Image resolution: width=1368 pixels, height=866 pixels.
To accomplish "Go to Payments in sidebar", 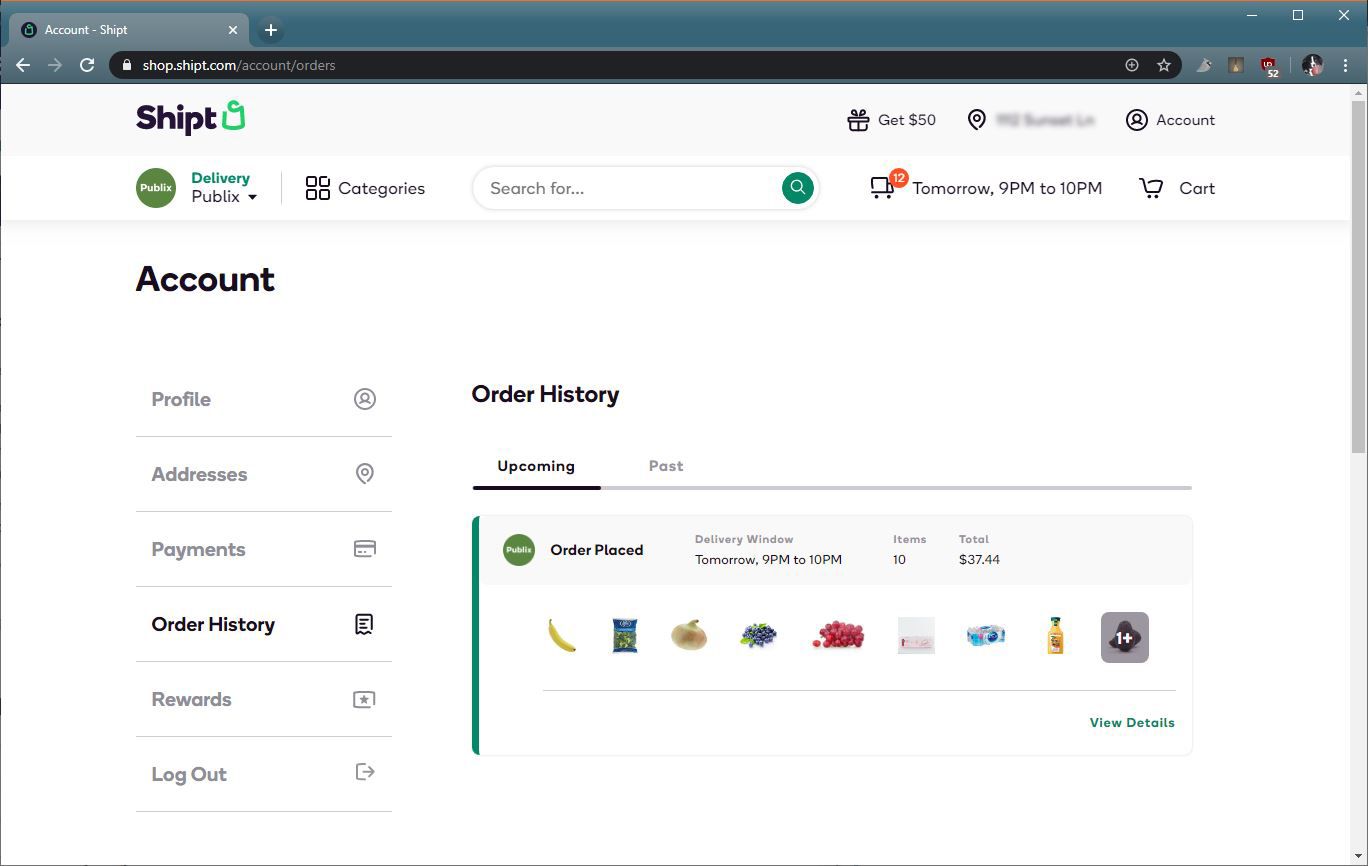I will pyautogui.click(x=264, y=549).
